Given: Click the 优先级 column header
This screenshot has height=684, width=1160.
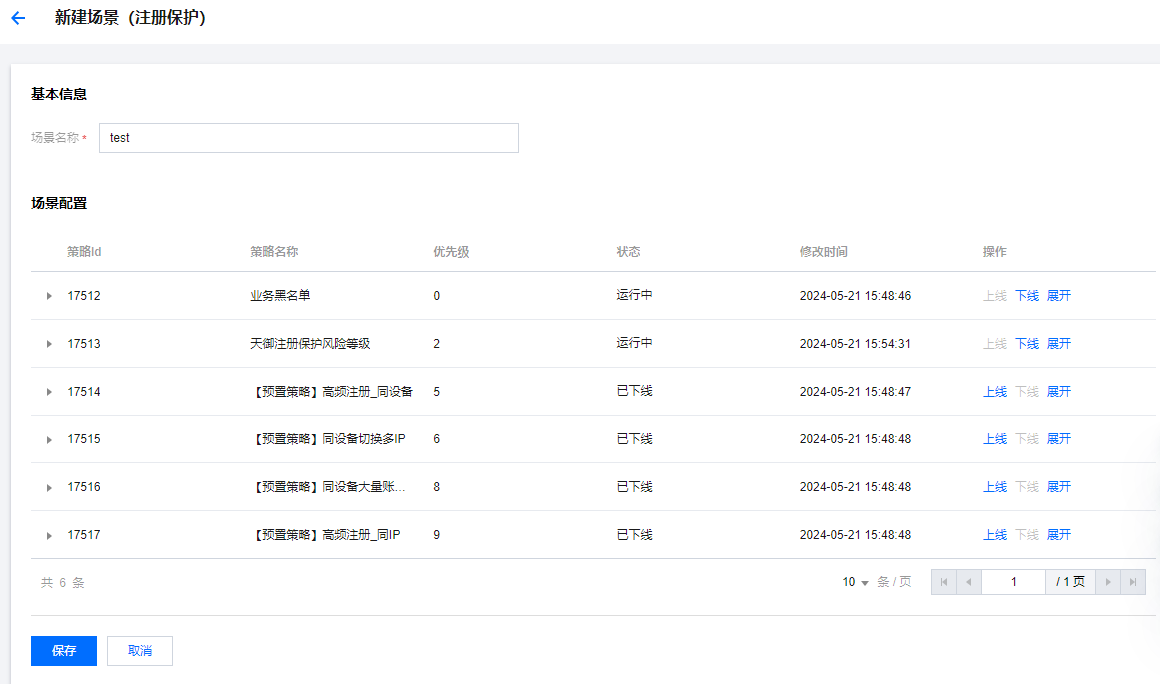Looking at the screenshot, I should click(451, 251).
